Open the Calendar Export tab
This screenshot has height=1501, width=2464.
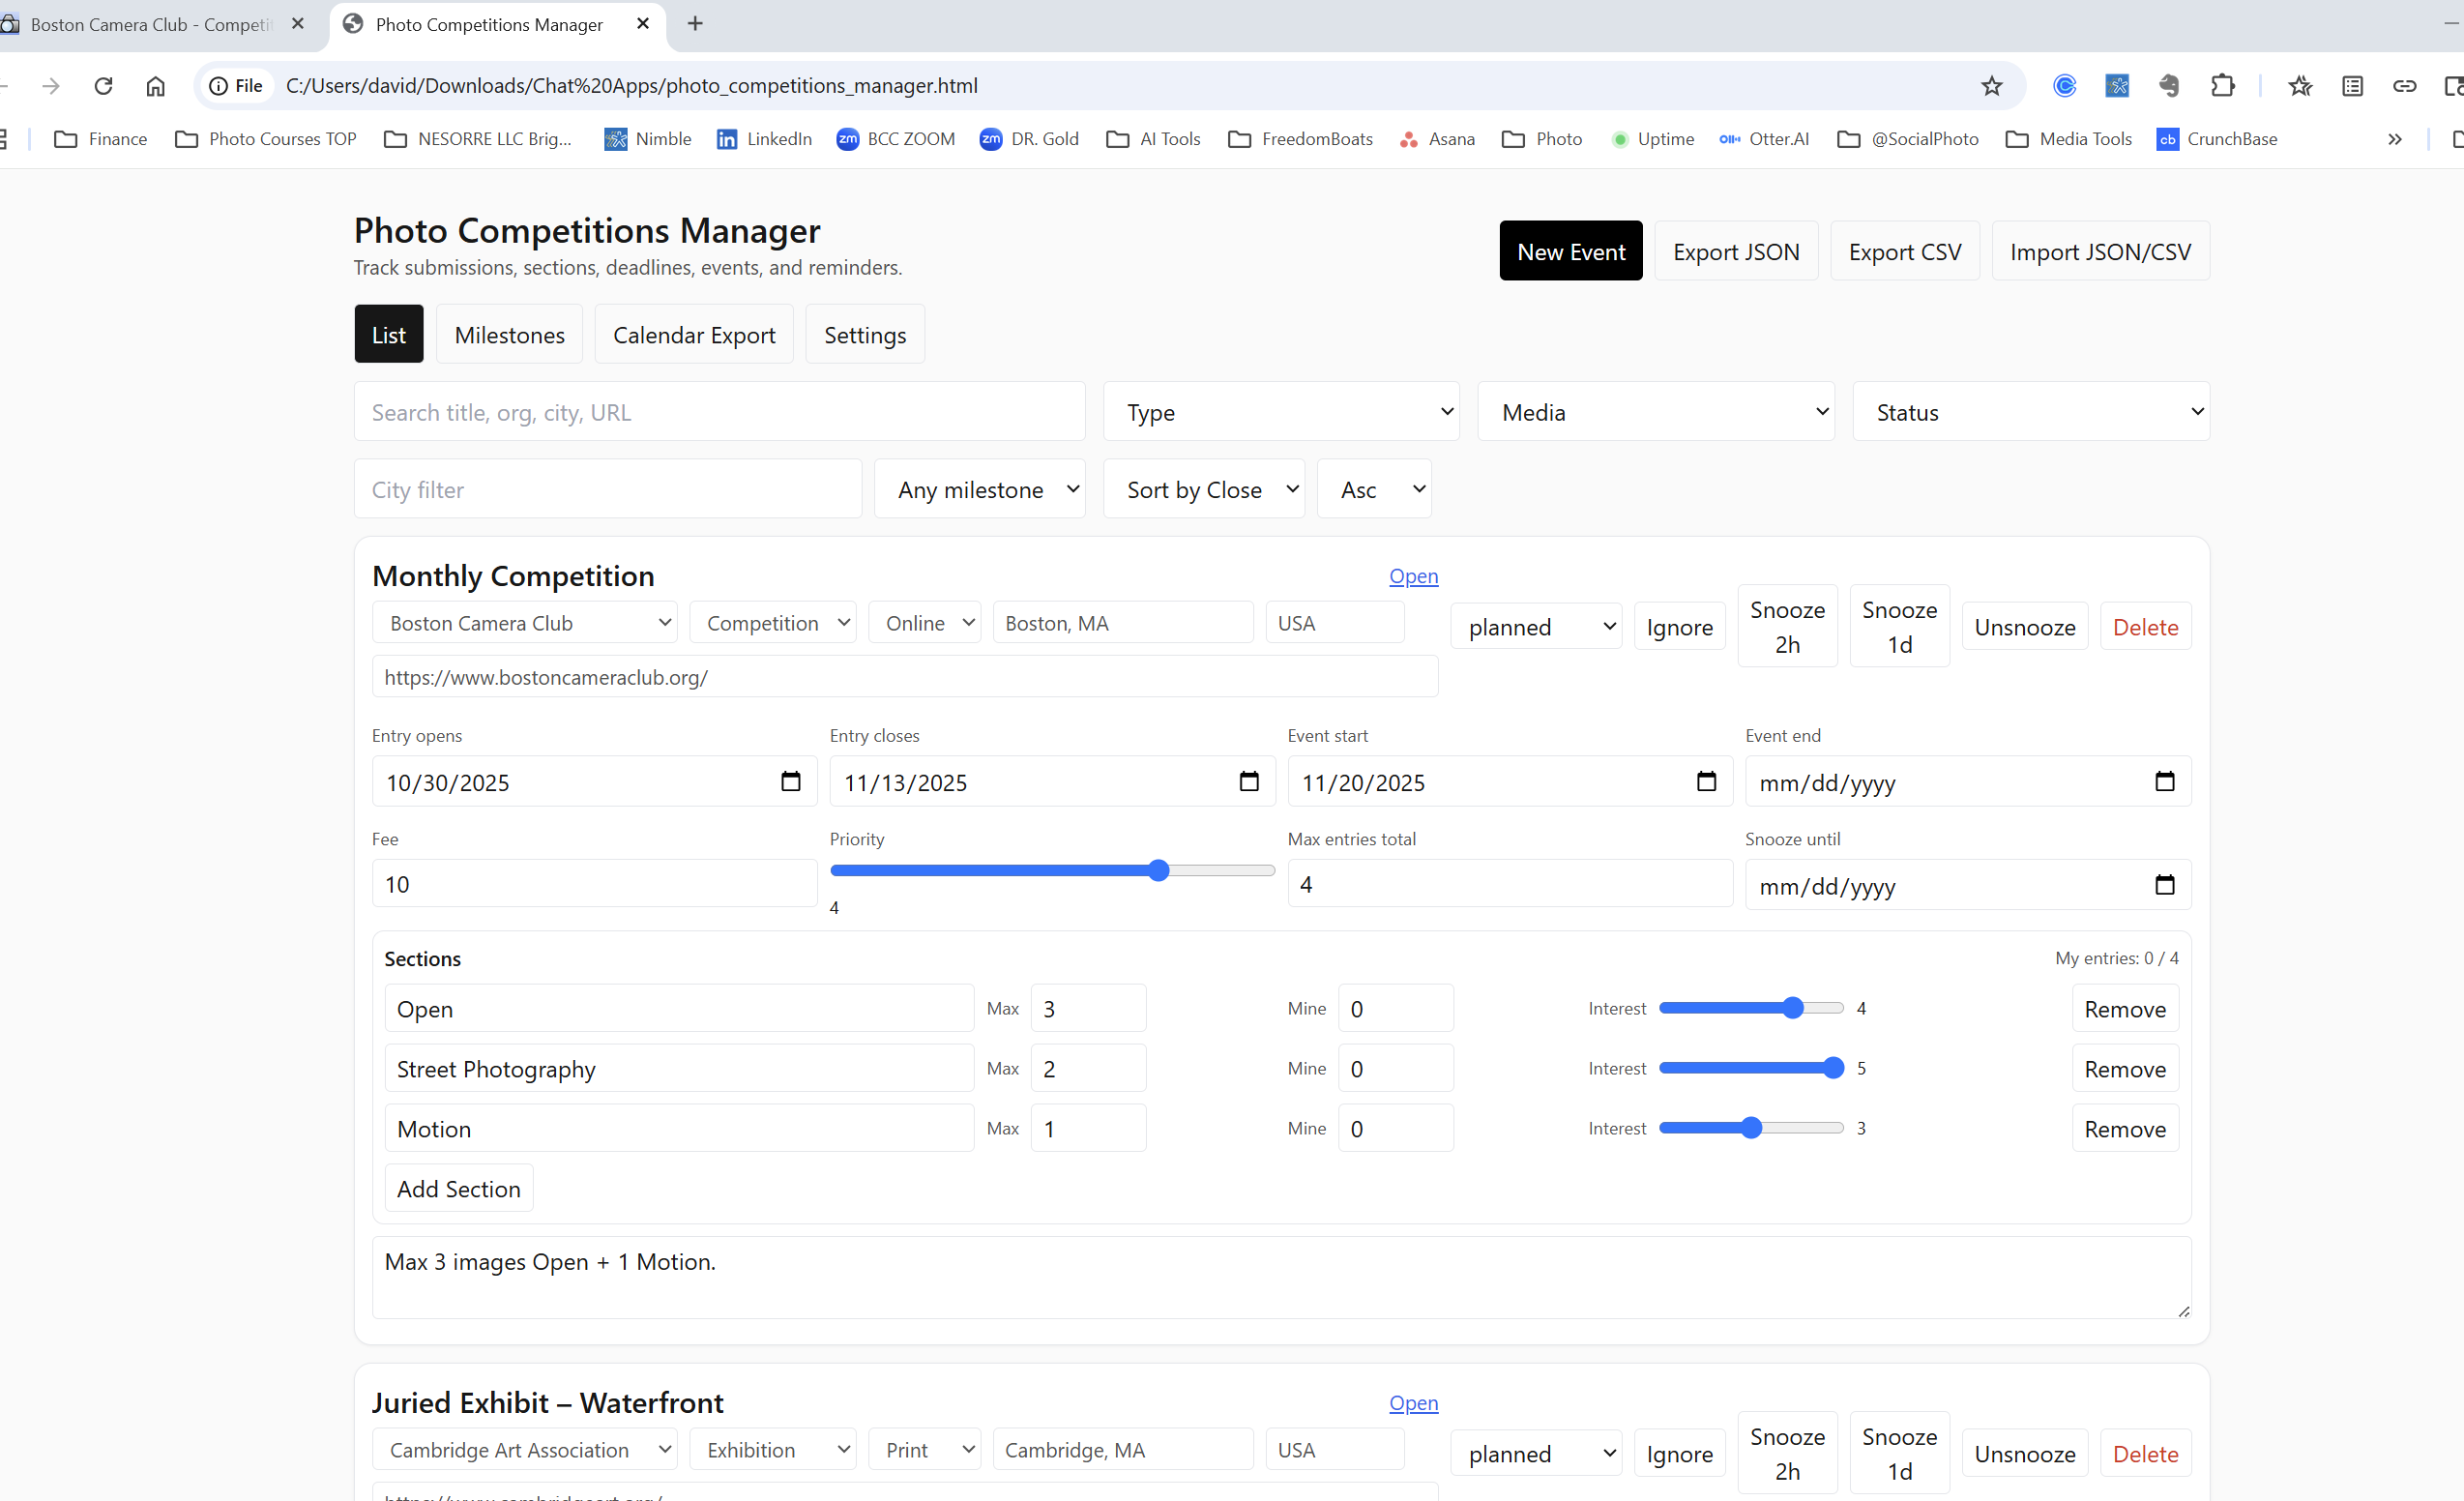point(693,335)
